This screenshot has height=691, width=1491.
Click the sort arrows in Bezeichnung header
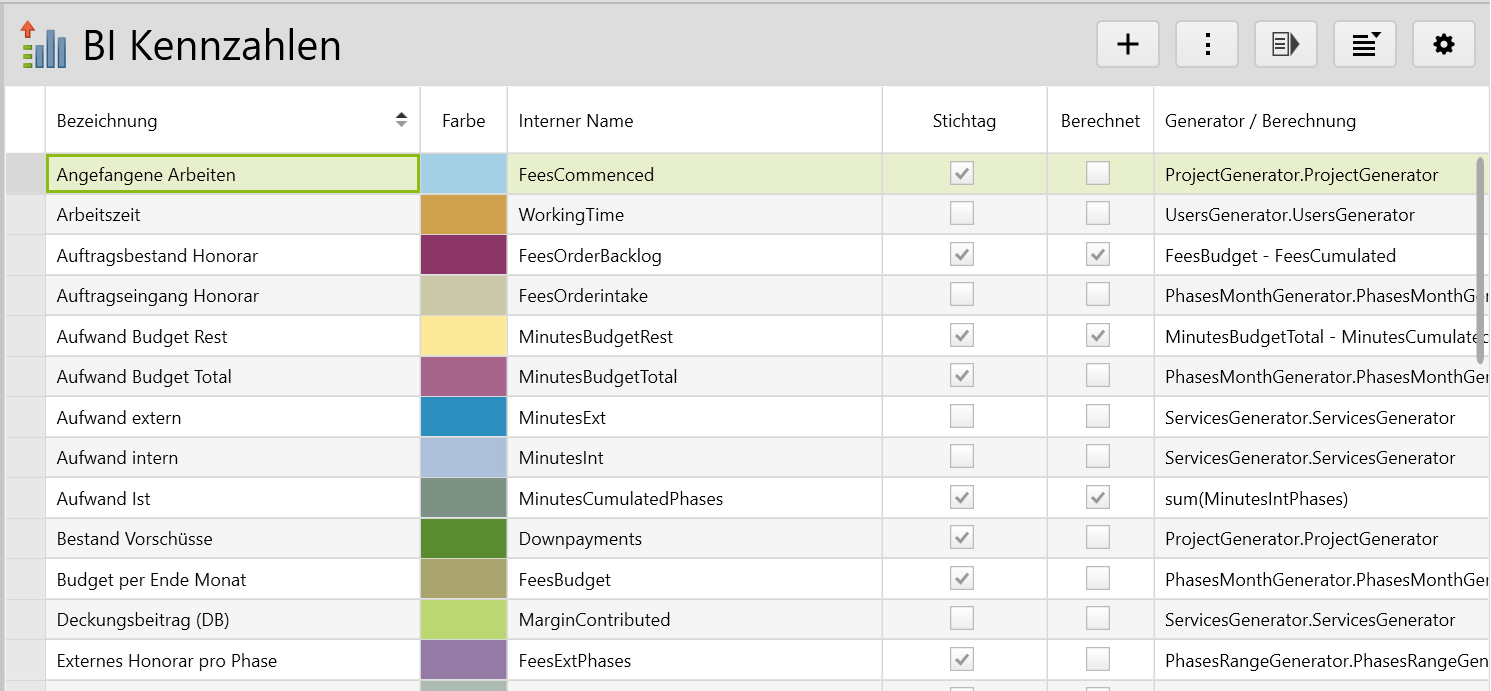point(401,120)
